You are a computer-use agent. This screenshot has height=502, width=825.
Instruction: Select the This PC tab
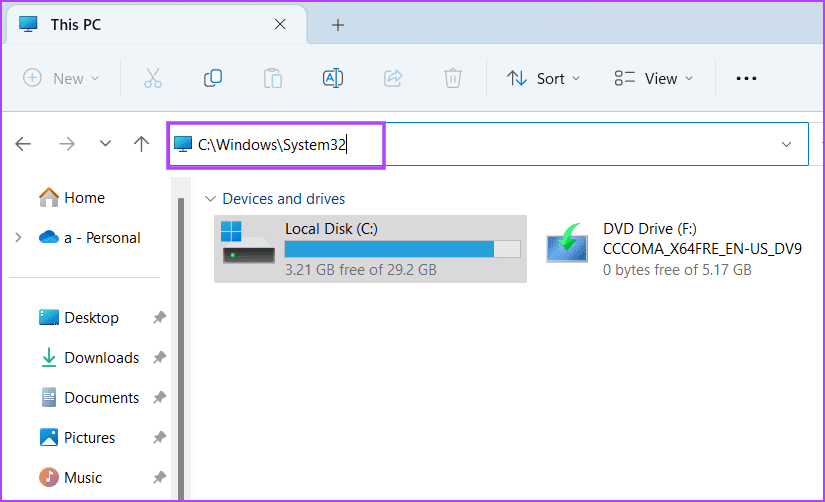click(157, 25)
